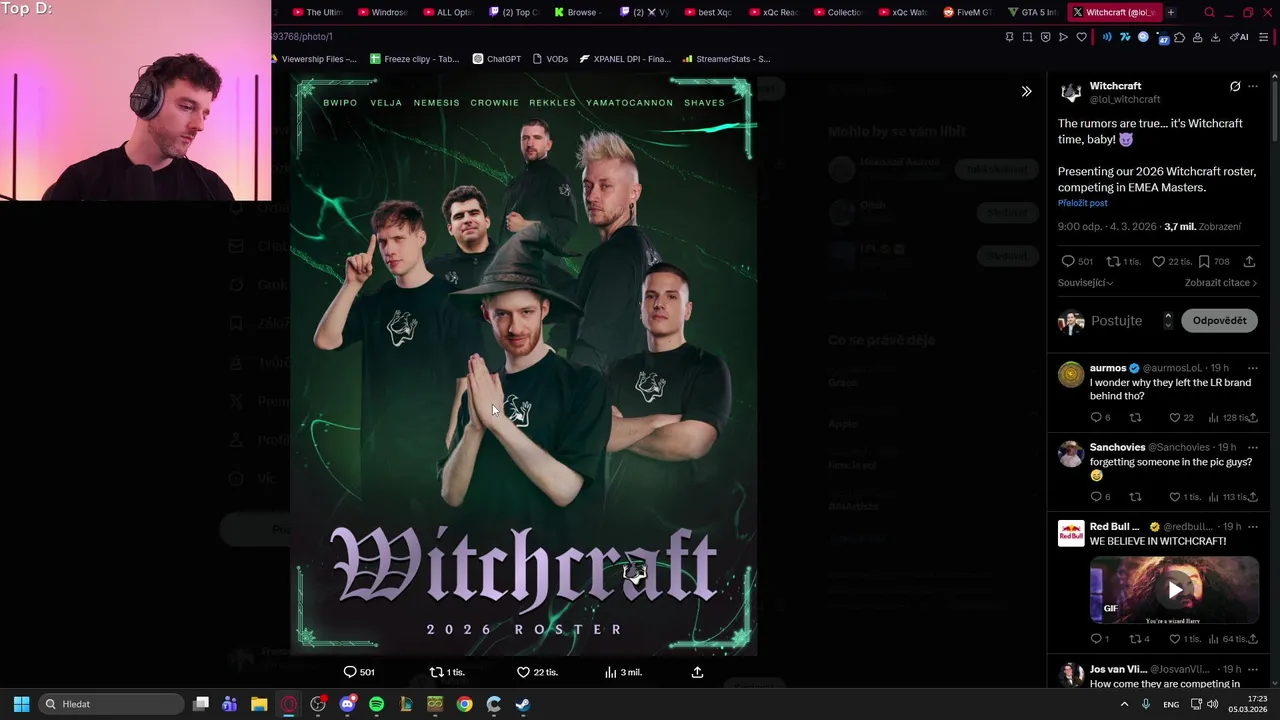Switch to the Collection browser tab

pyautogui.click(x=837, y=12)
